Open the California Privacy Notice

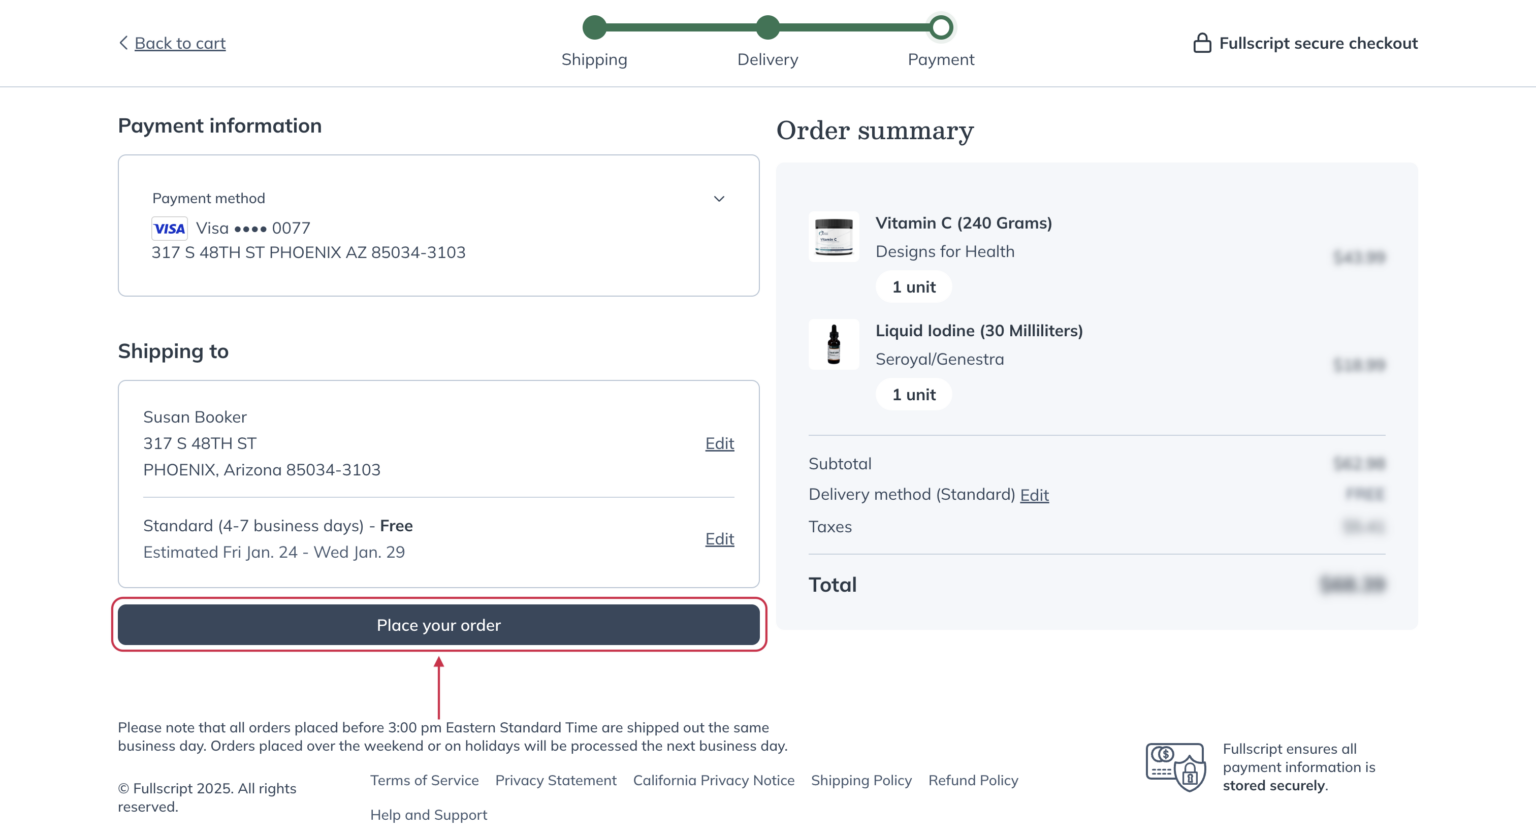pos(713,780)
